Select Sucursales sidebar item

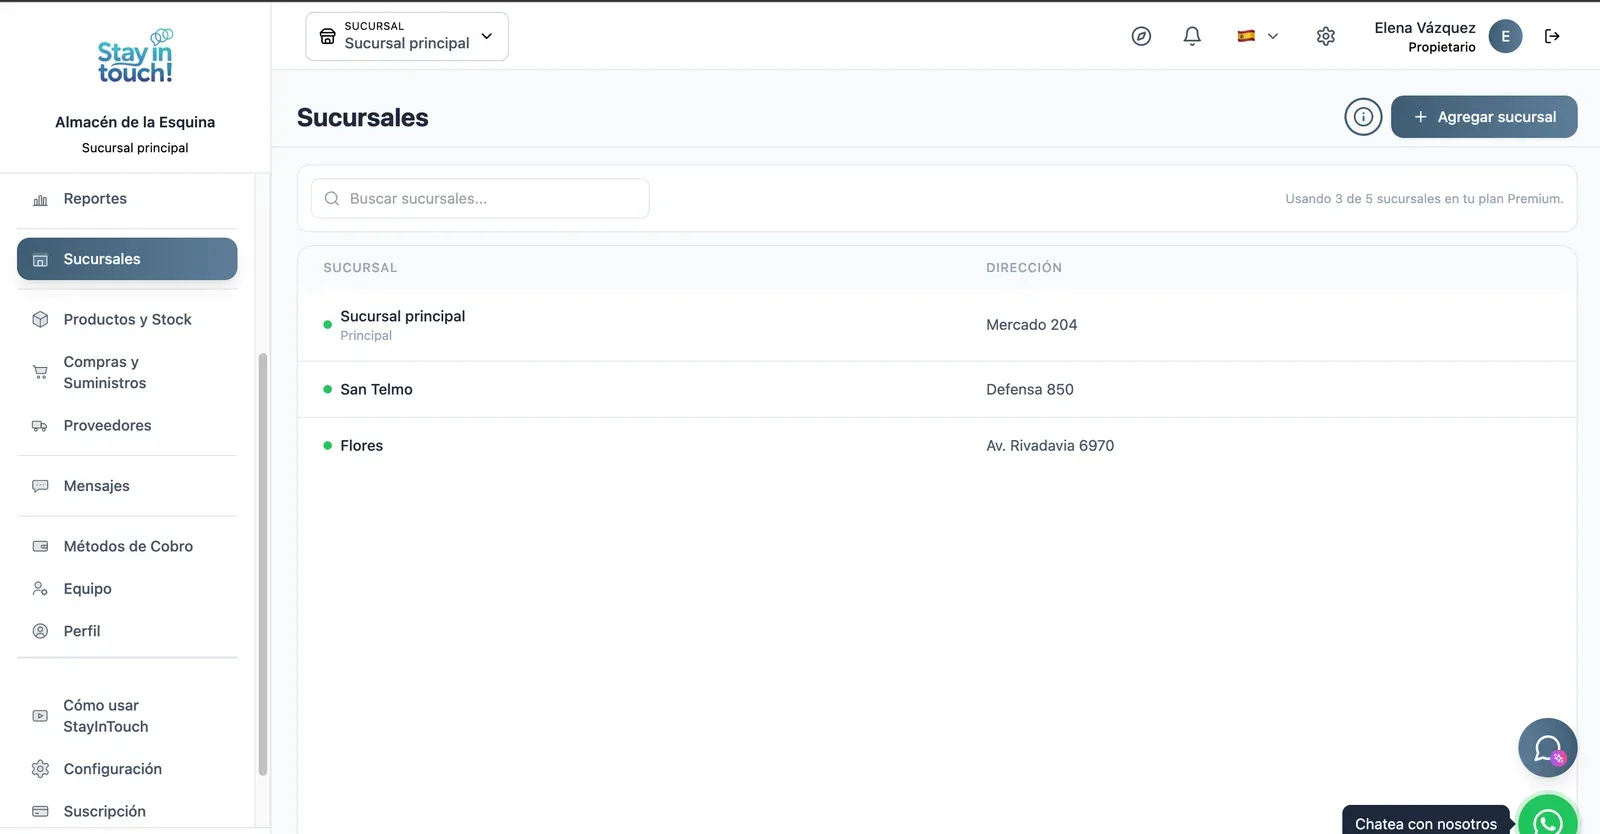click(127, 259)
